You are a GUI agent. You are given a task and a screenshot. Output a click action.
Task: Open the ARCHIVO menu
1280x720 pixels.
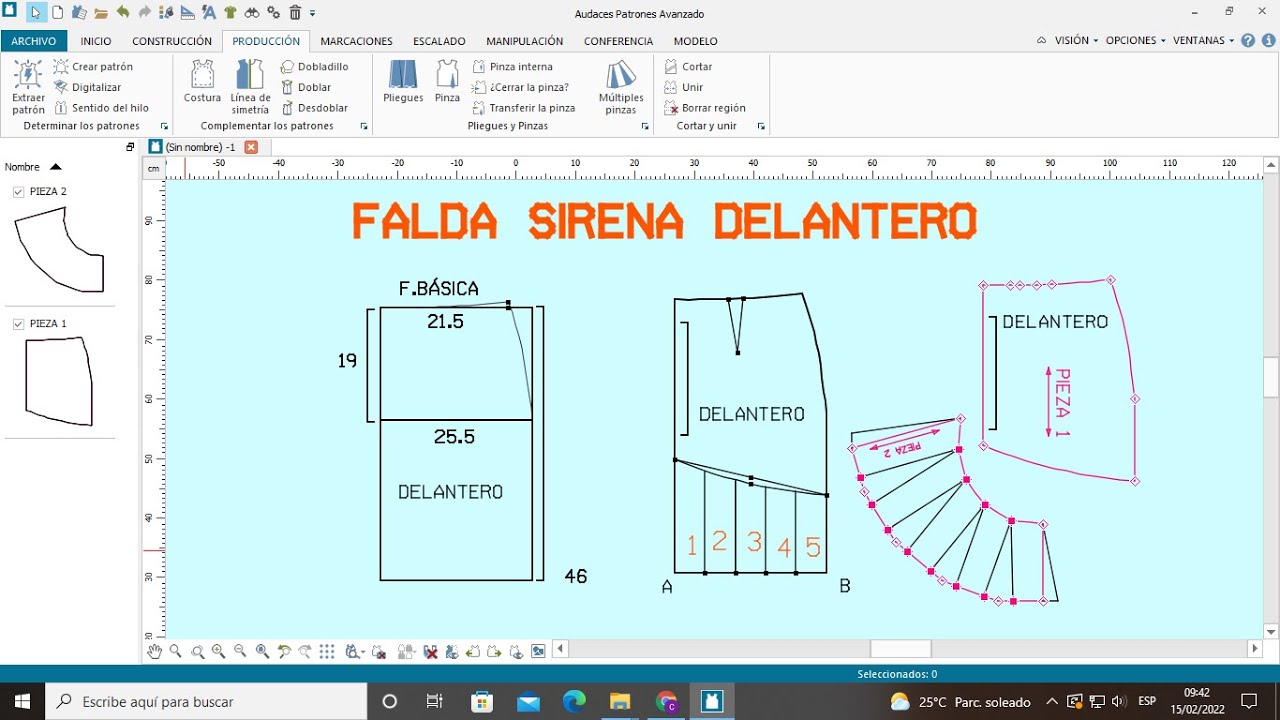click(x=34, y=41)
